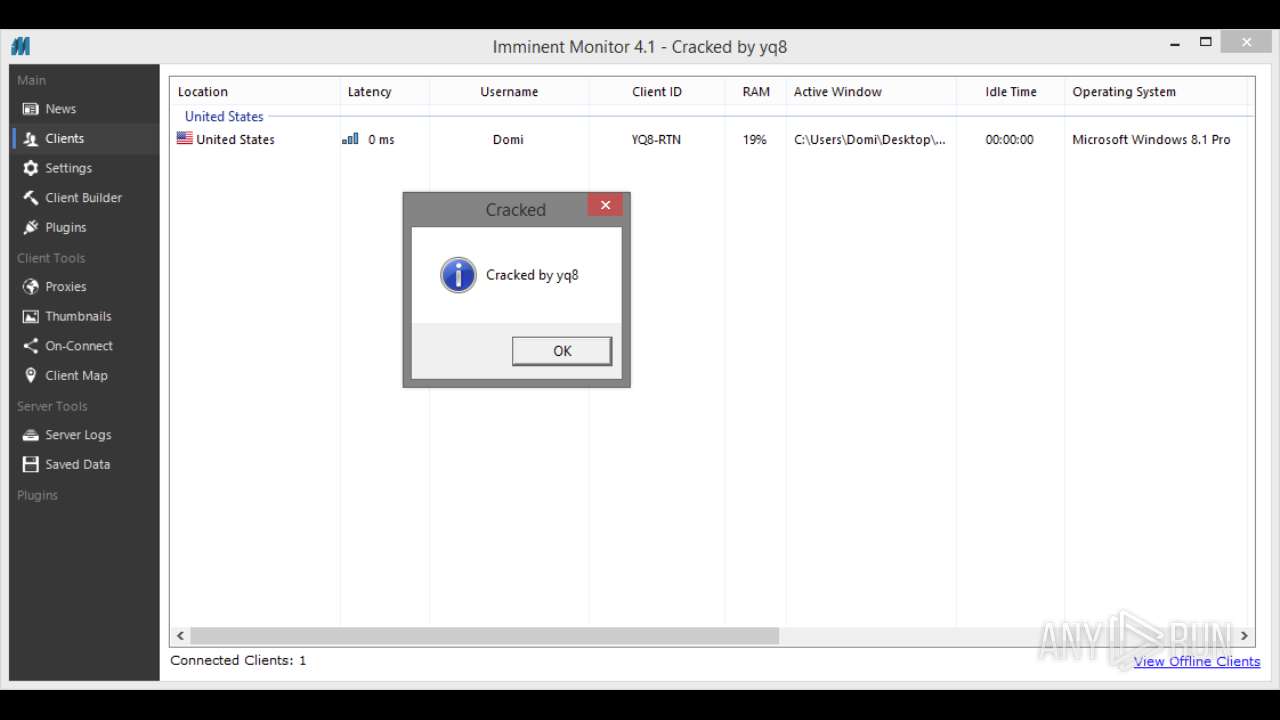The width and height of the screenshot is (1280, 720).
Task: Click the On-Connect share icon
Action: pyautogui.click(x=30, y=346)
